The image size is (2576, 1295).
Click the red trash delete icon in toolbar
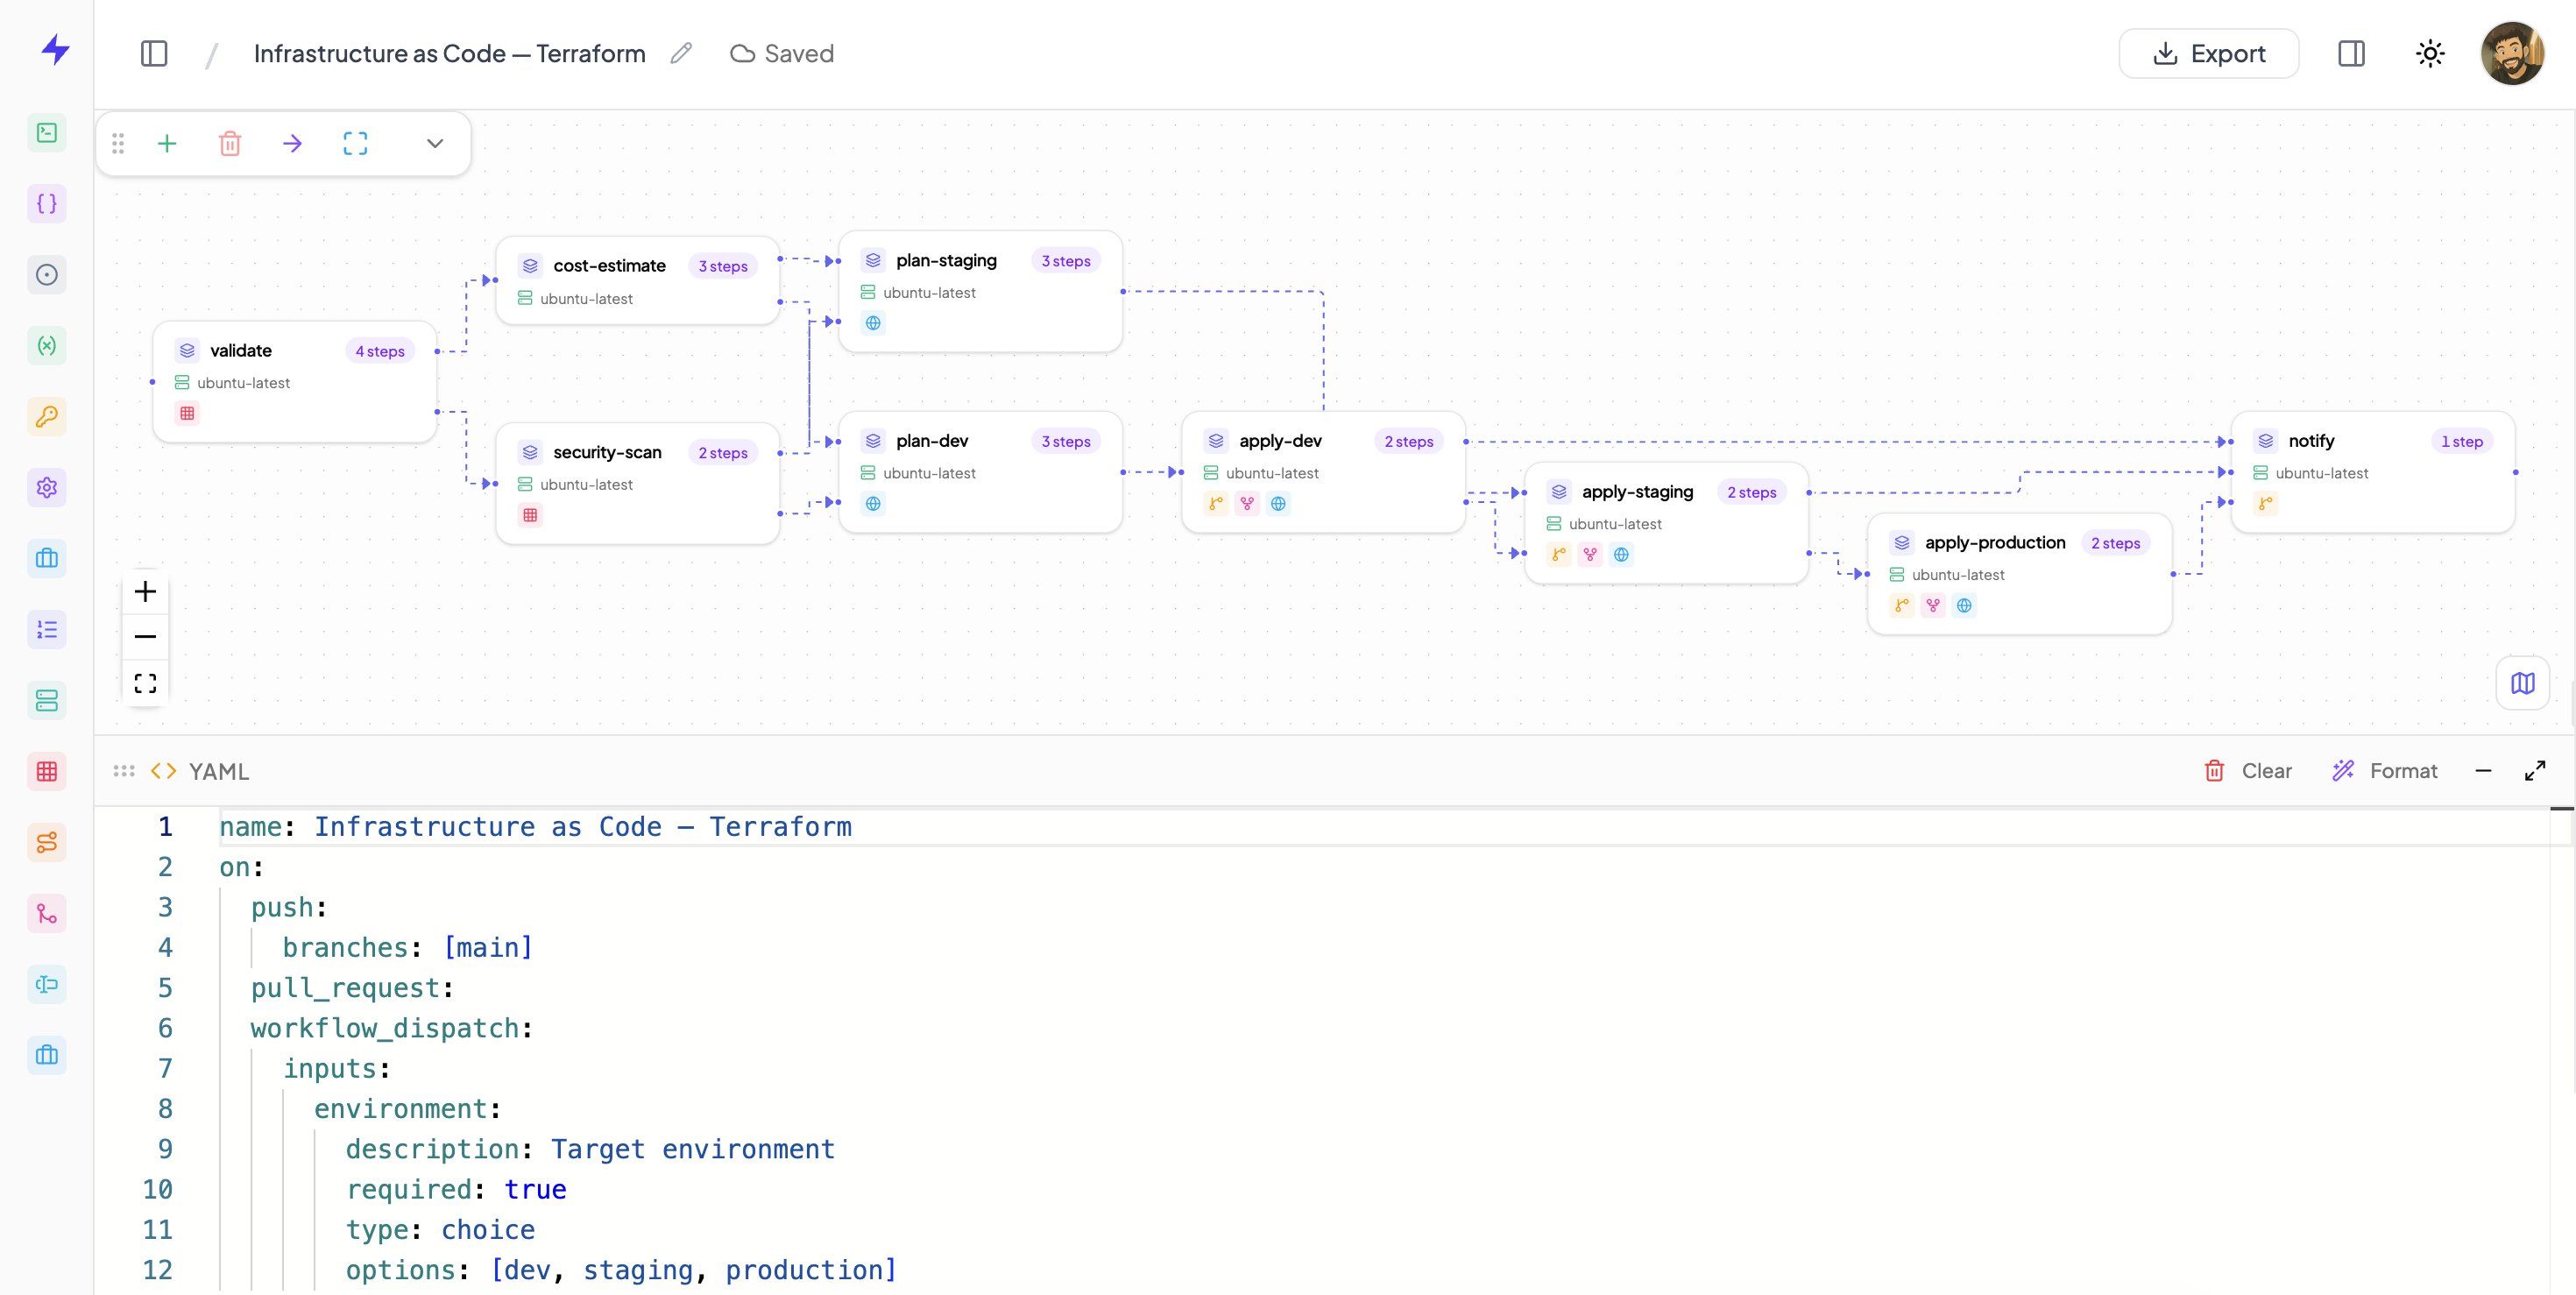(230, 144)
